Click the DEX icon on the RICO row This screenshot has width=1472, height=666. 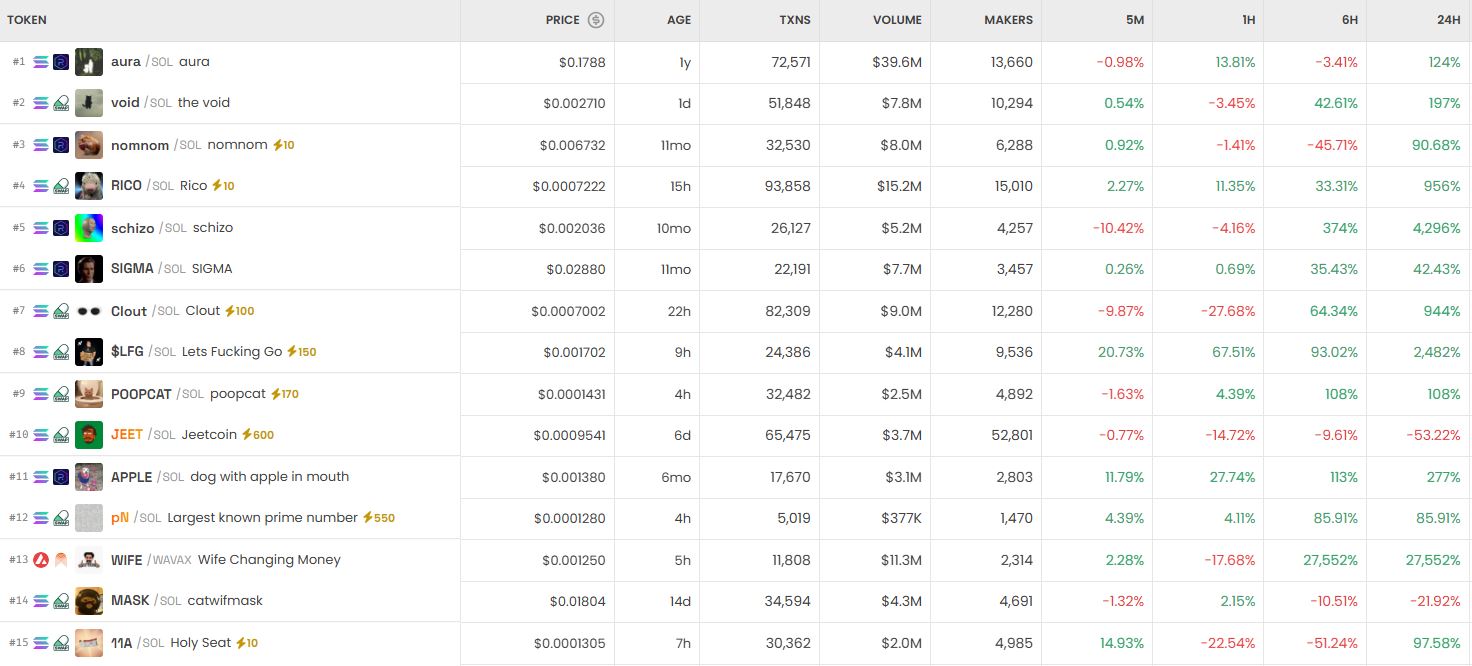click(61, 186)
